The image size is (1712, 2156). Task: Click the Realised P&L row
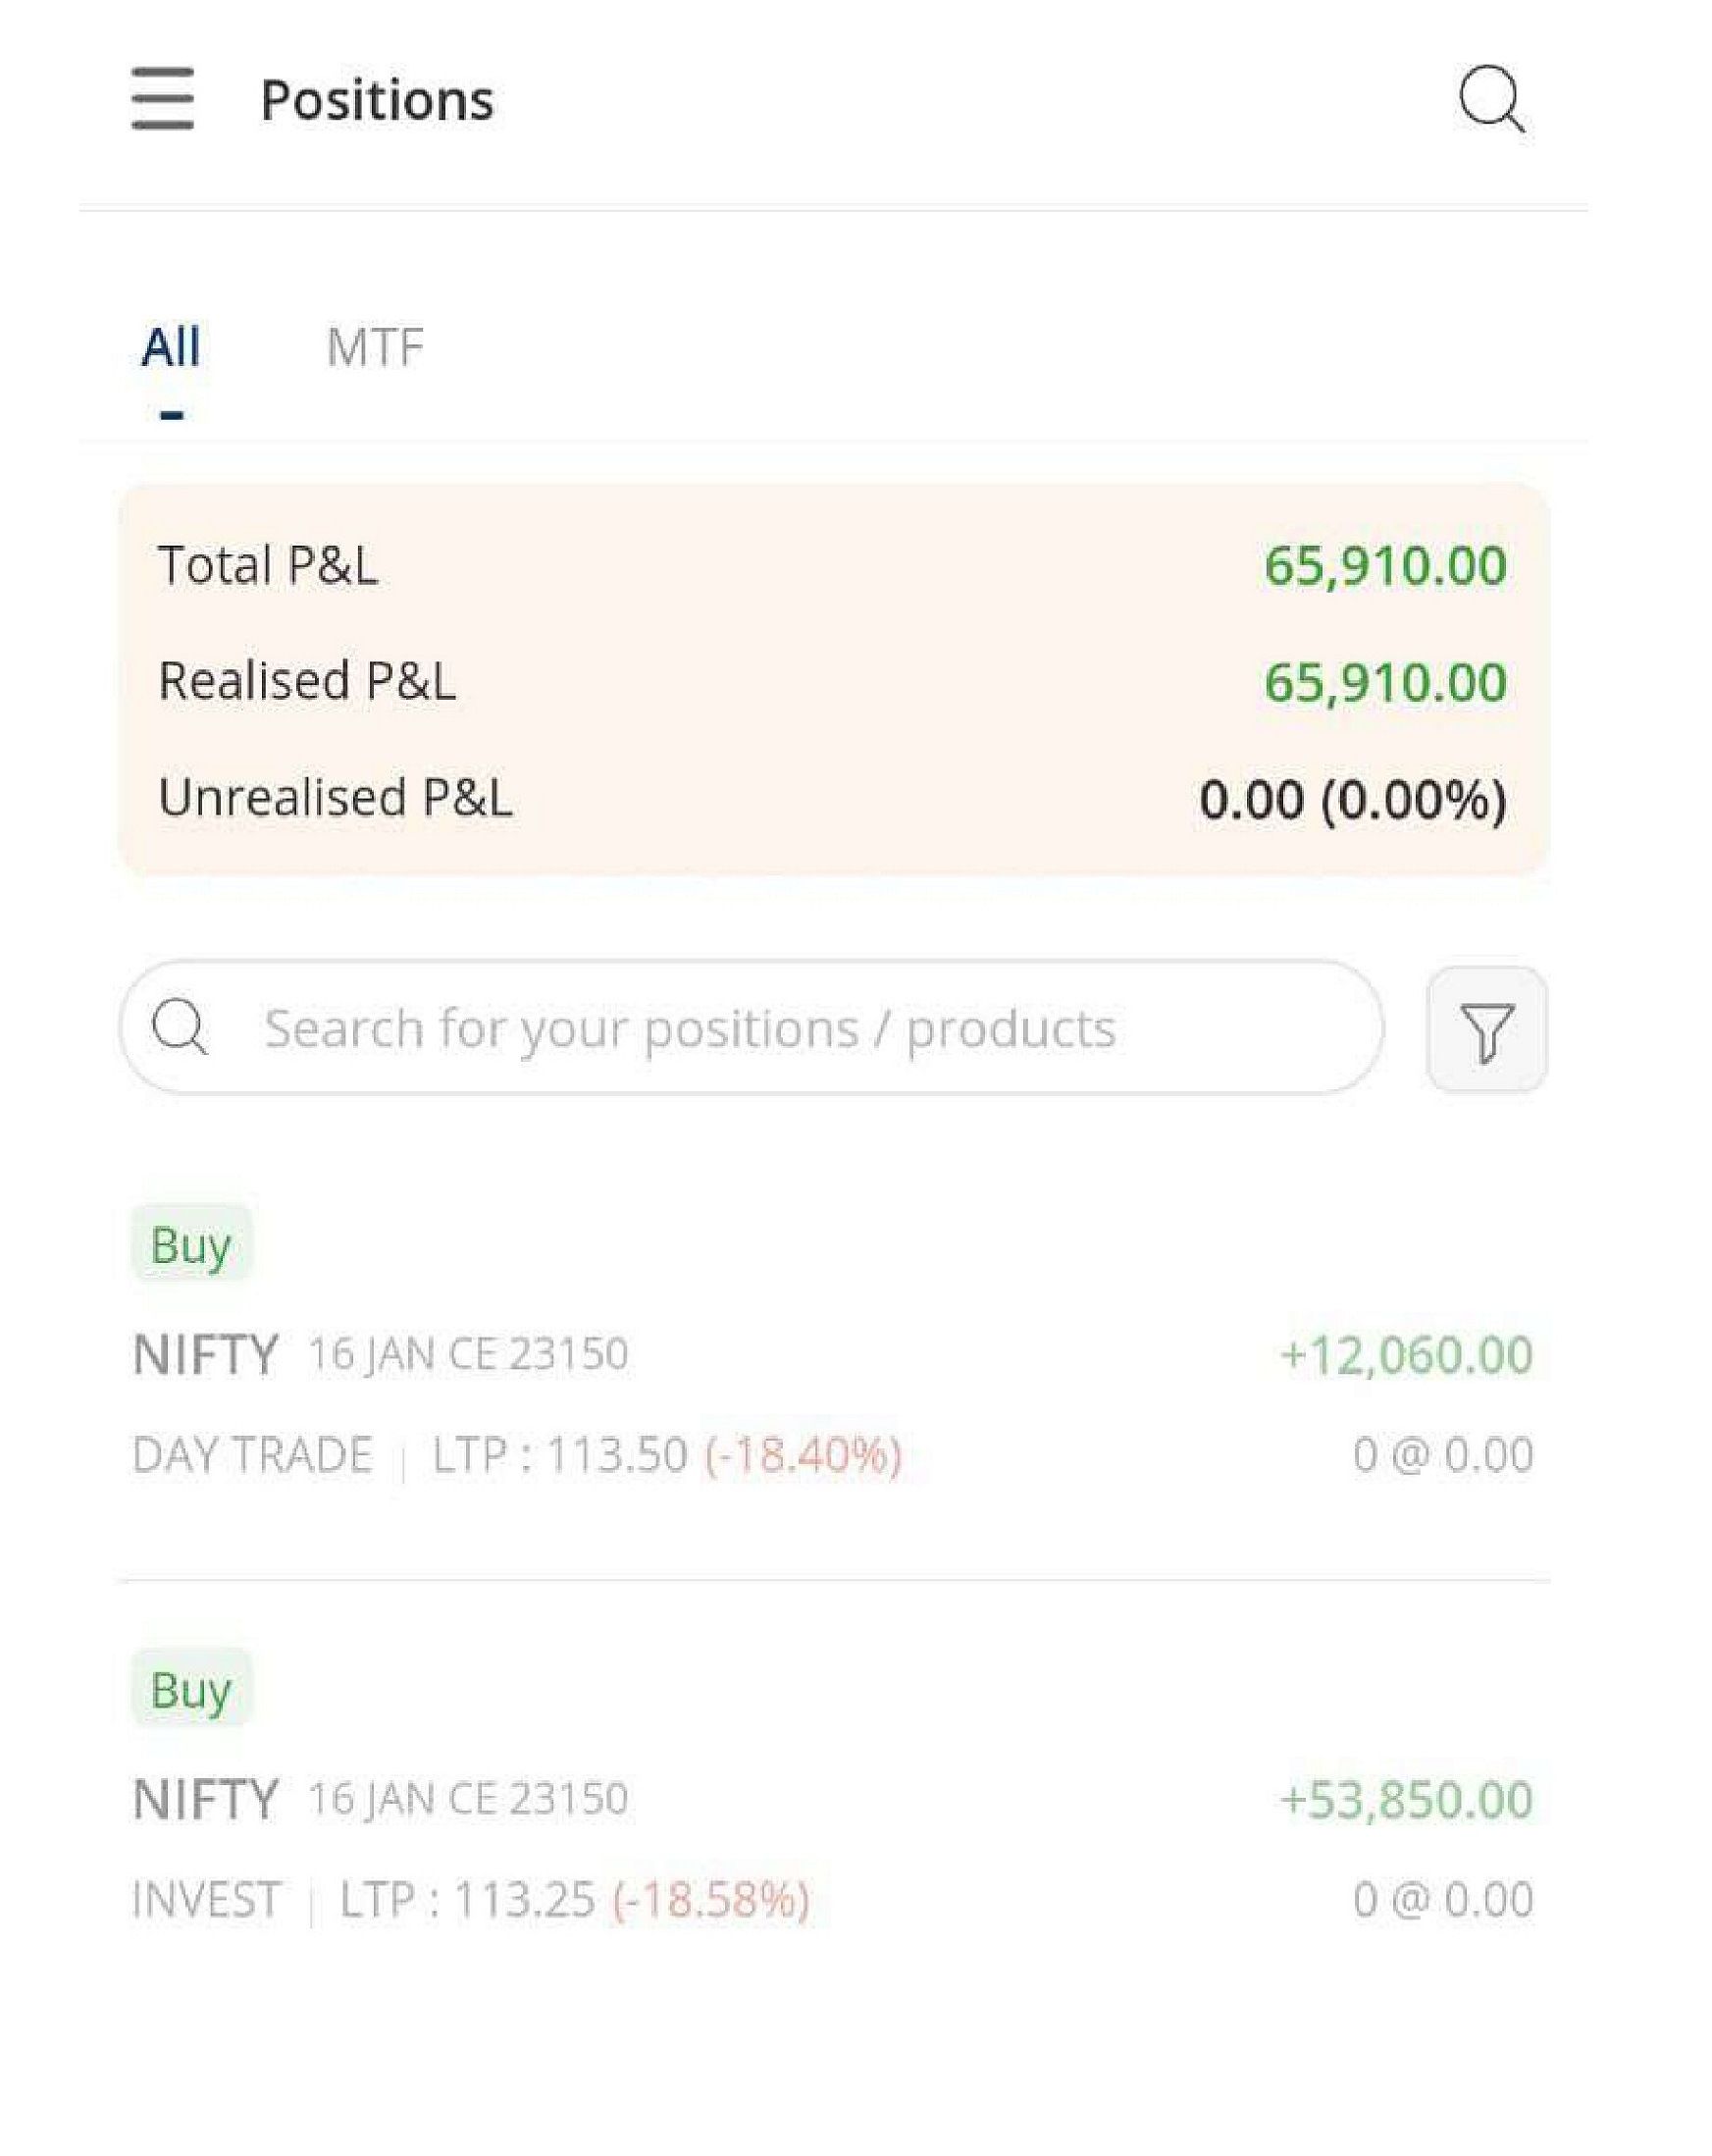click(x=834, y=681)
